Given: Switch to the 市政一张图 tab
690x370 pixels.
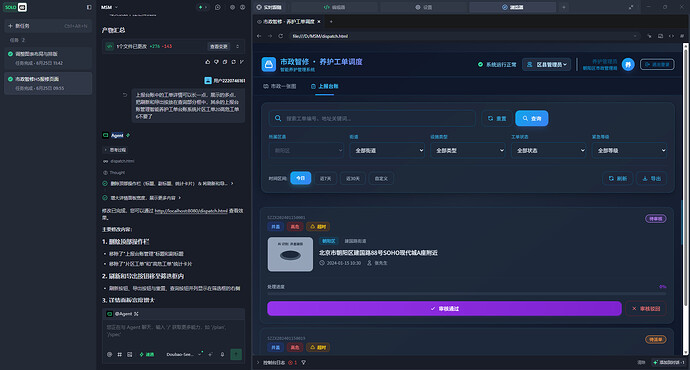Looking at the screenshot, I should 280,86.
